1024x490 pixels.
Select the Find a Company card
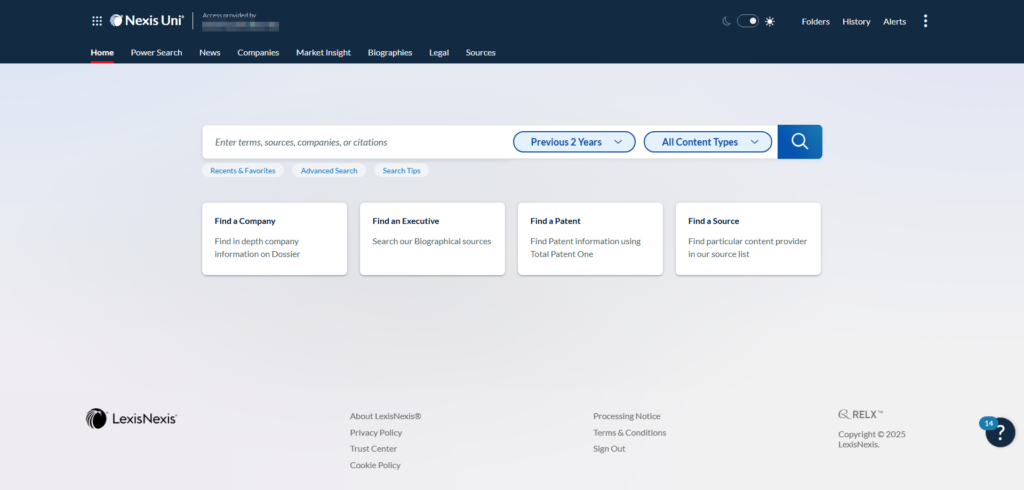[x=274, y=239]
